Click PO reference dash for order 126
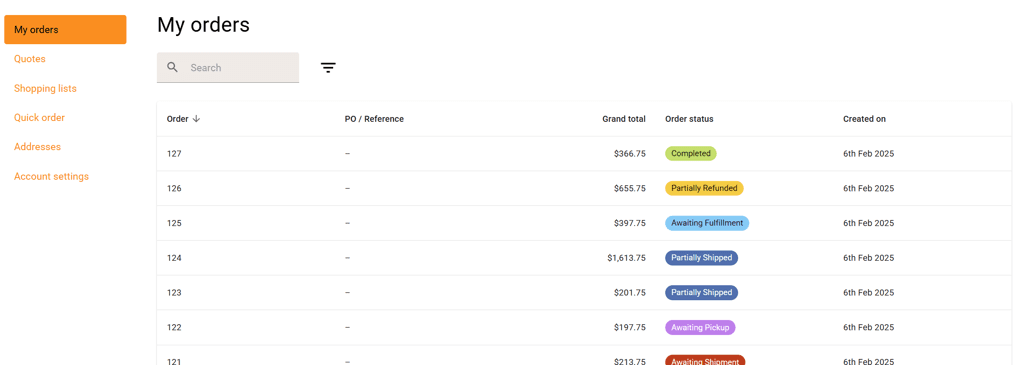Viewport: 1024px width, 365px height. click(x=347, y=188)
